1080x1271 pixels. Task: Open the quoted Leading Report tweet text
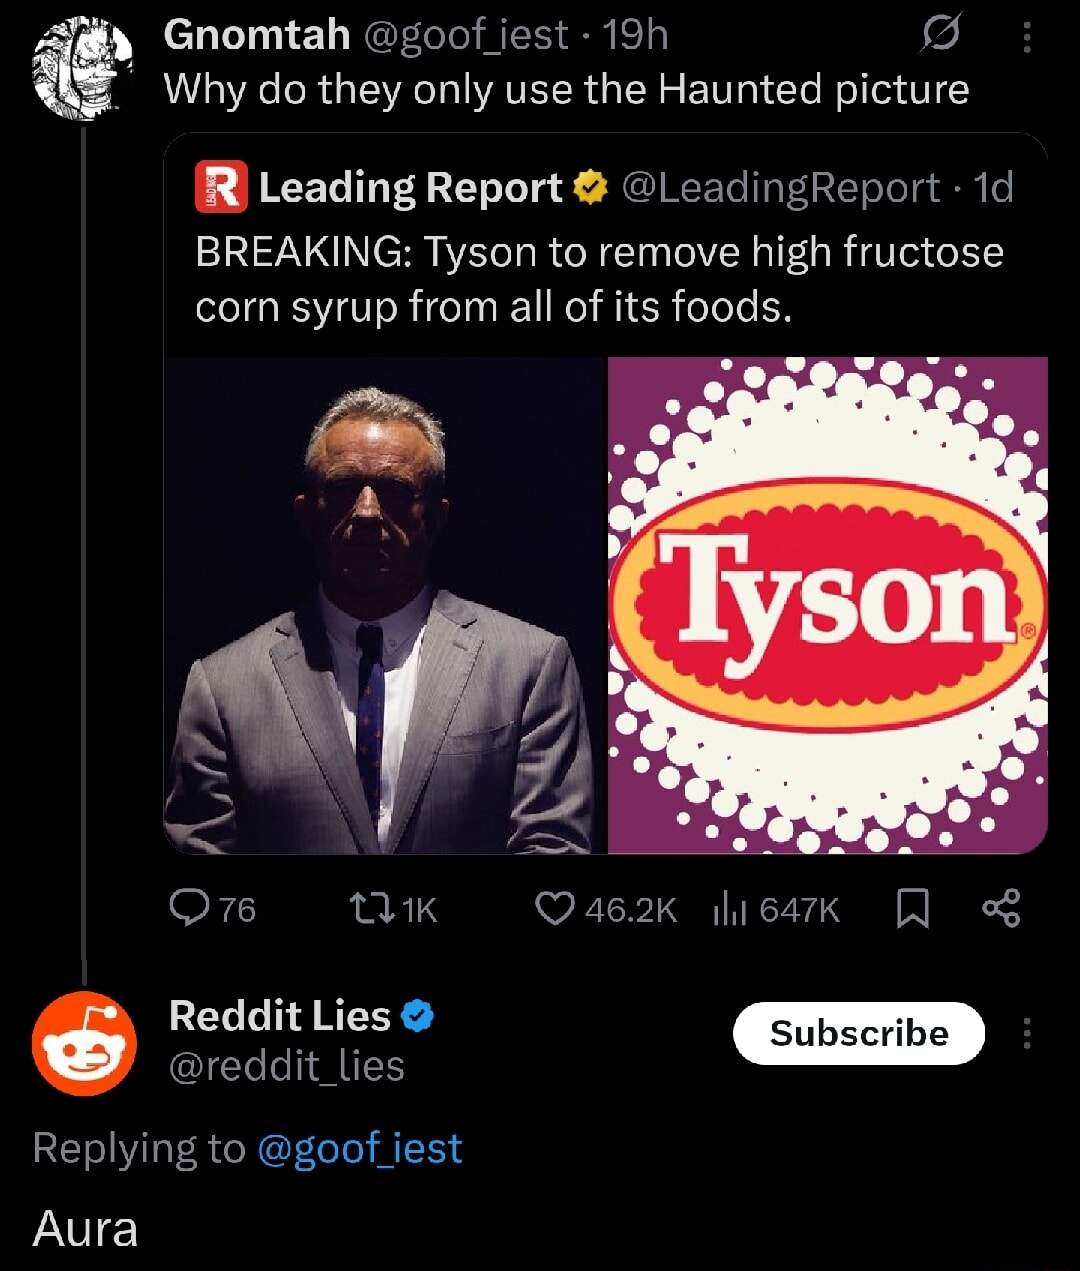pyautogui.click(x=598, y=279)
